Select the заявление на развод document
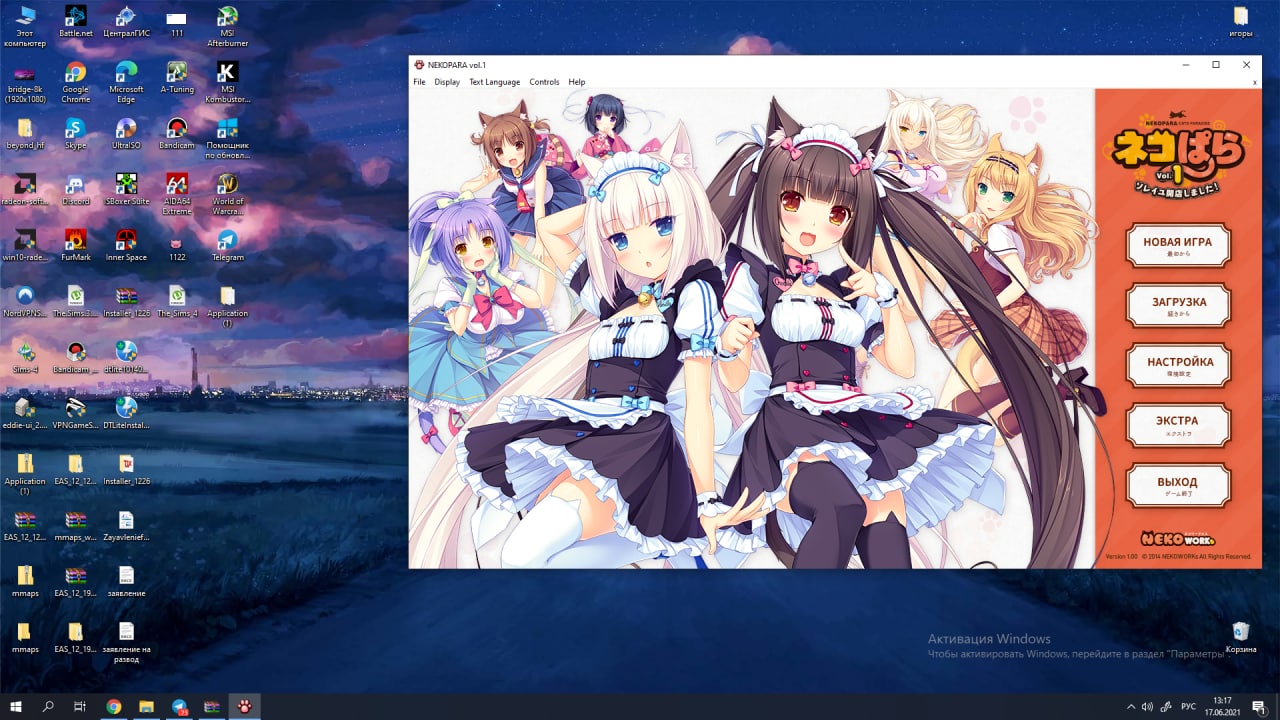1280x720 pixels. 126,642
